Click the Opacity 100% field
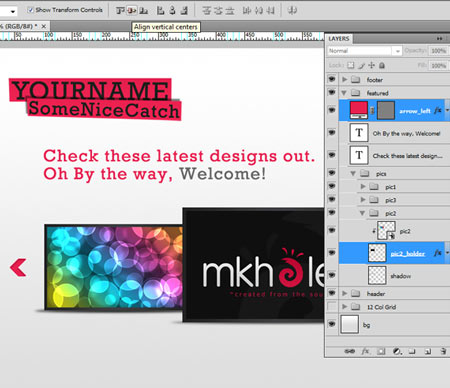The width and height of the screenshot is (450, 388). coord(439,51)
